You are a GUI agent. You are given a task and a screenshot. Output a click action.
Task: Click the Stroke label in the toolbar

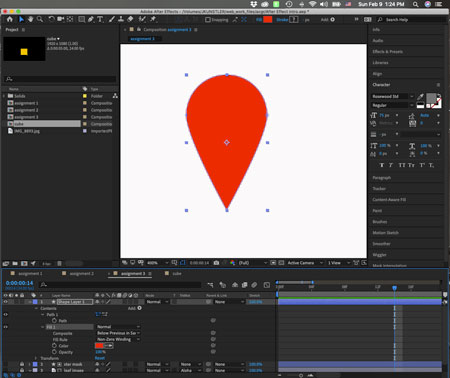282,20
